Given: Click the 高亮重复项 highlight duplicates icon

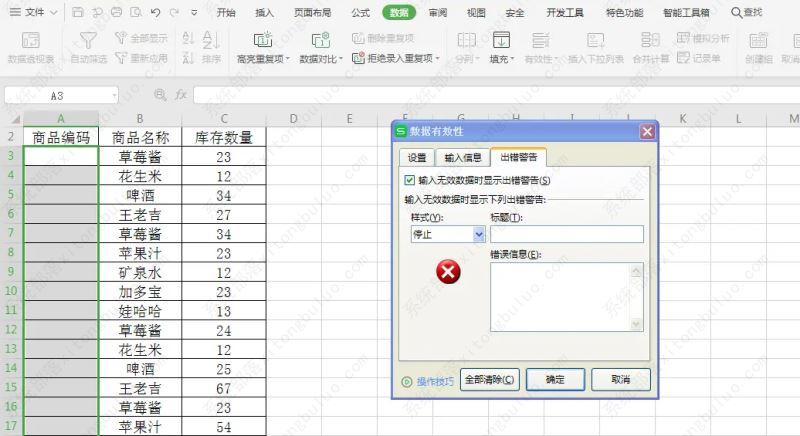Looking at the screenshot, I should pyautogui.click(x=264, y=40).
